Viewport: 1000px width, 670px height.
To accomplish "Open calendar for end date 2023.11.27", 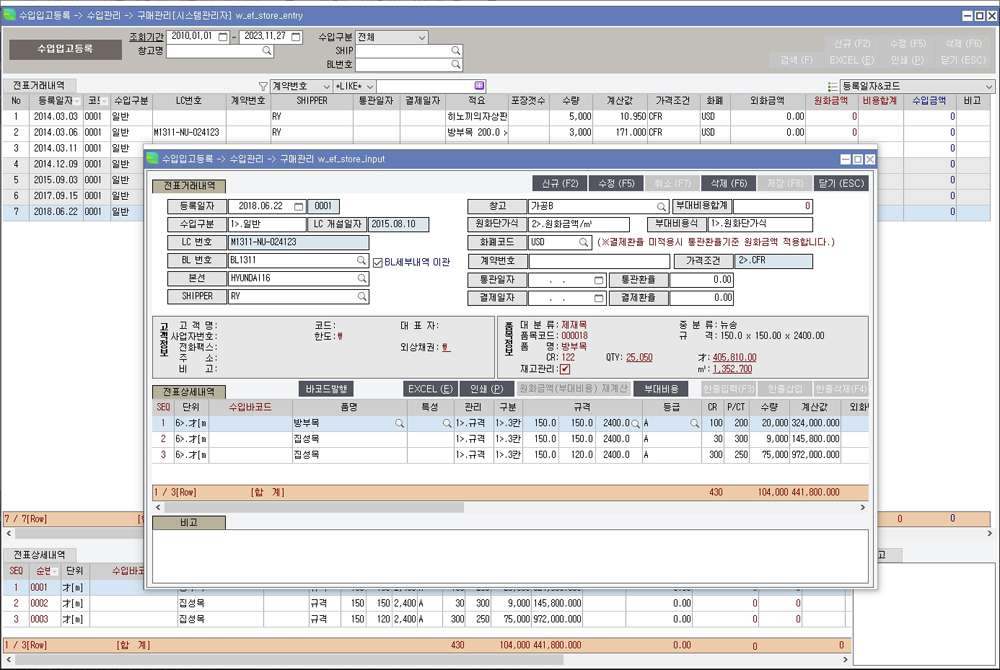I will point(296,37).
